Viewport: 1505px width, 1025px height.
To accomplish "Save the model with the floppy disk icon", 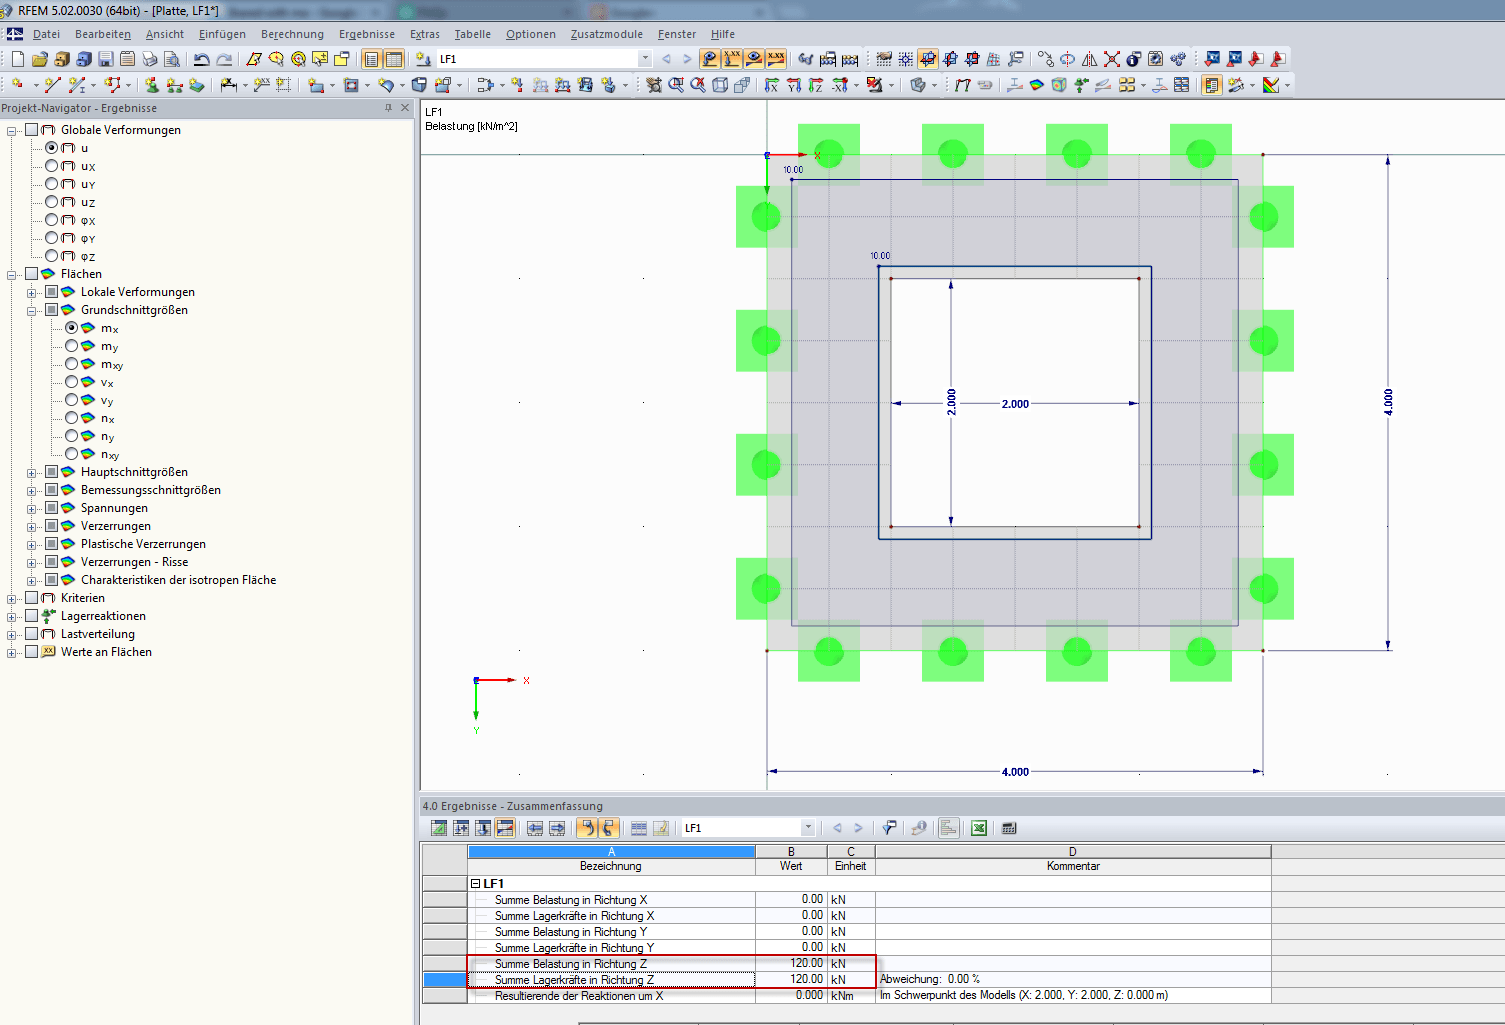I will [x=106, y=59].
